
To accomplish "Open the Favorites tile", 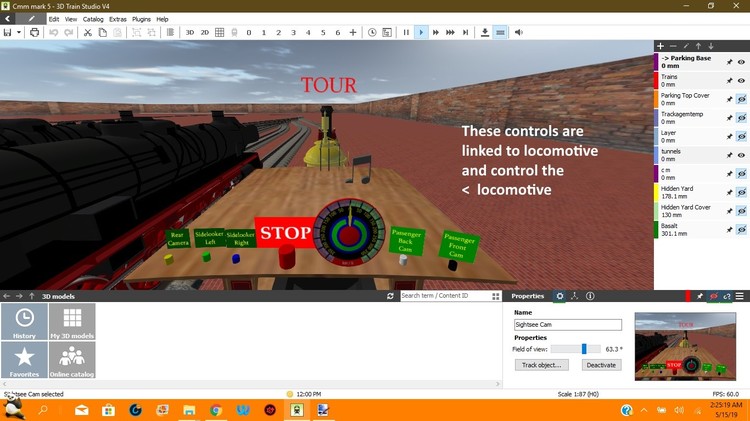I will tap(24, 360).
